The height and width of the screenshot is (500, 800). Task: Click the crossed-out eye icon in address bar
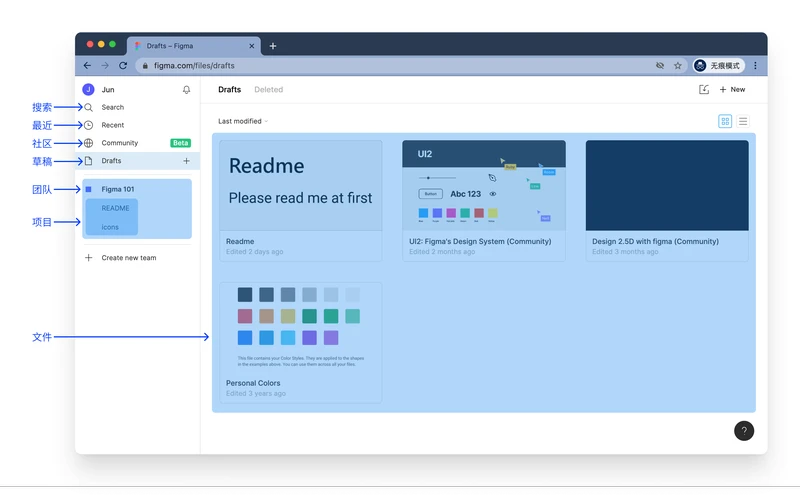(x=660, y=65)
